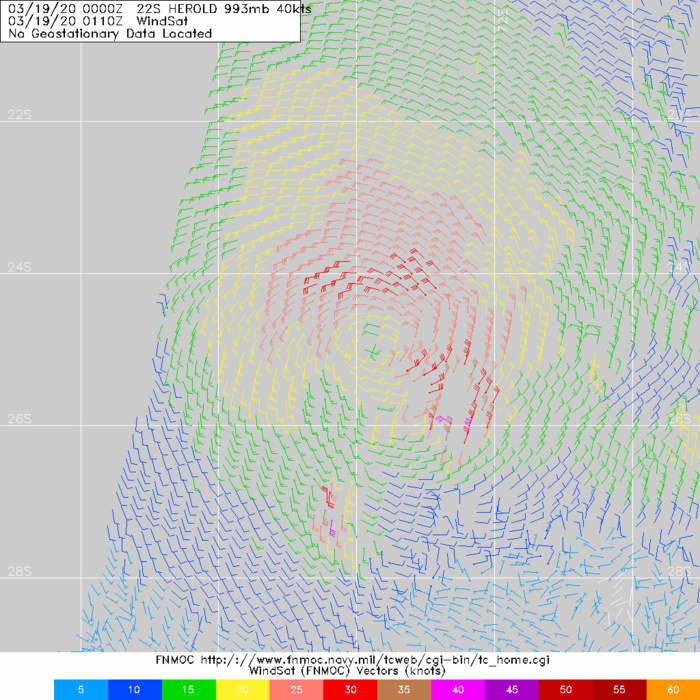Select the 55 knot legend swatch
The width and height of the screenshot is (700, 700).
coord(620,690)
